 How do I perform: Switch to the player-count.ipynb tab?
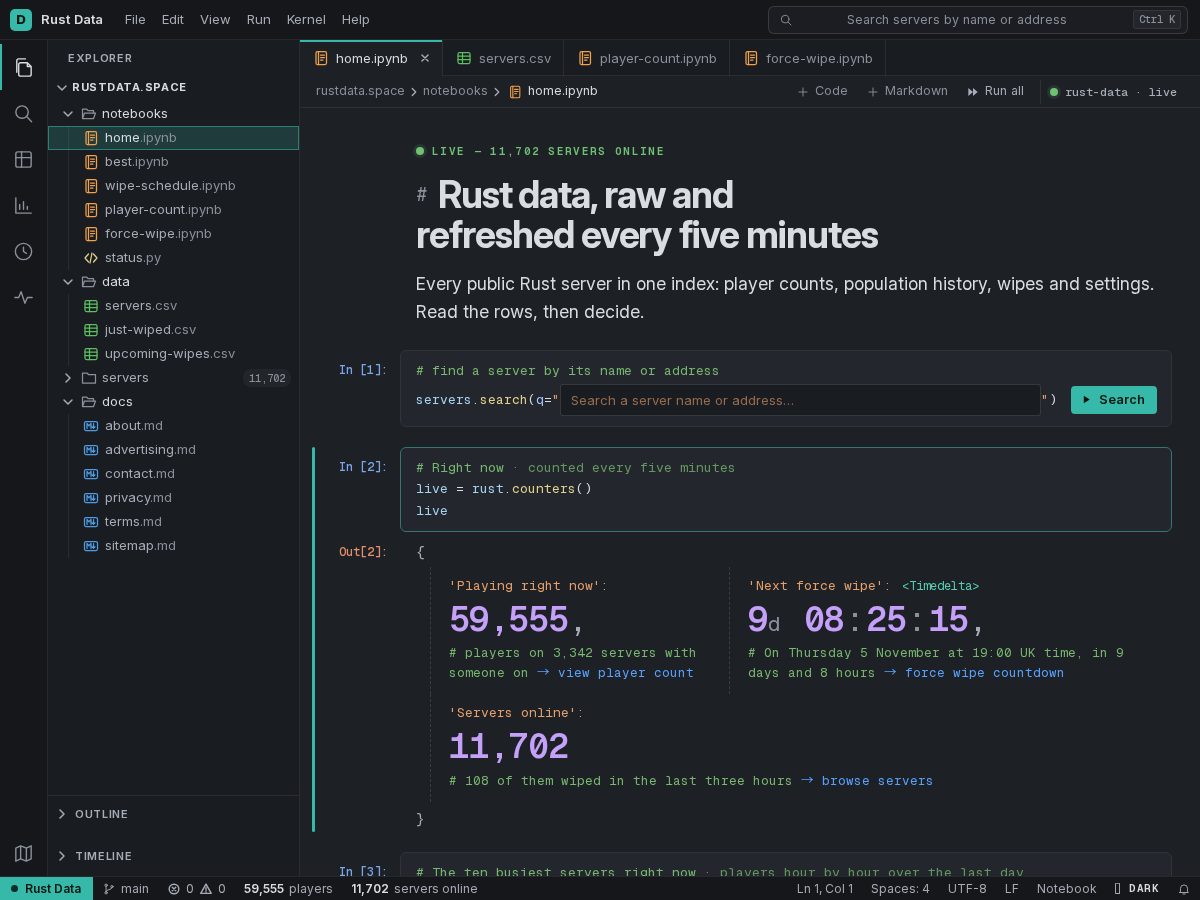click(647, 58)
